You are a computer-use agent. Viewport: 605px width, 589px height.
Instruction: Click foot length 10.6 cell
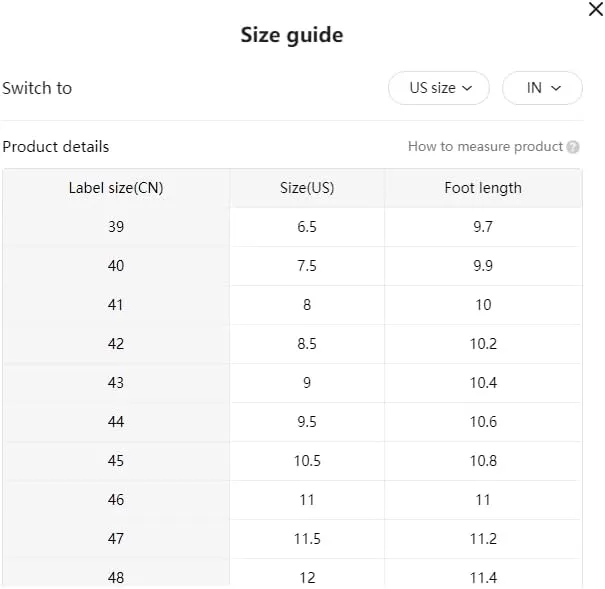point(483,422)
